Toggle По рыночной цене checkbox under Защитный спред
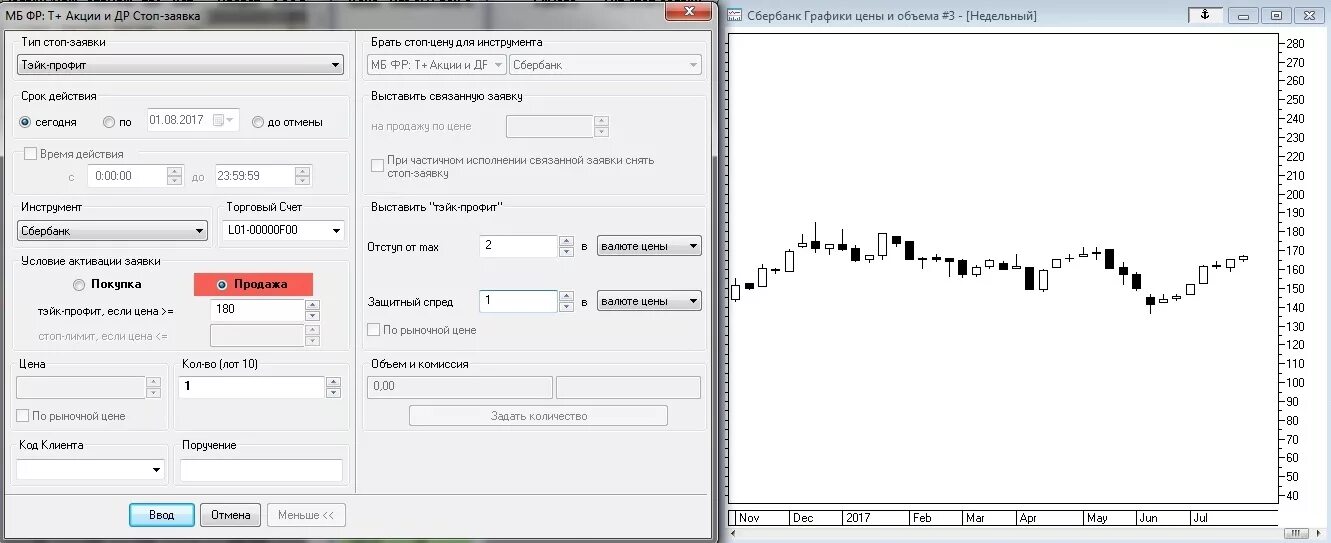Screen dimensions: 1331x543 tap(374, 330)
